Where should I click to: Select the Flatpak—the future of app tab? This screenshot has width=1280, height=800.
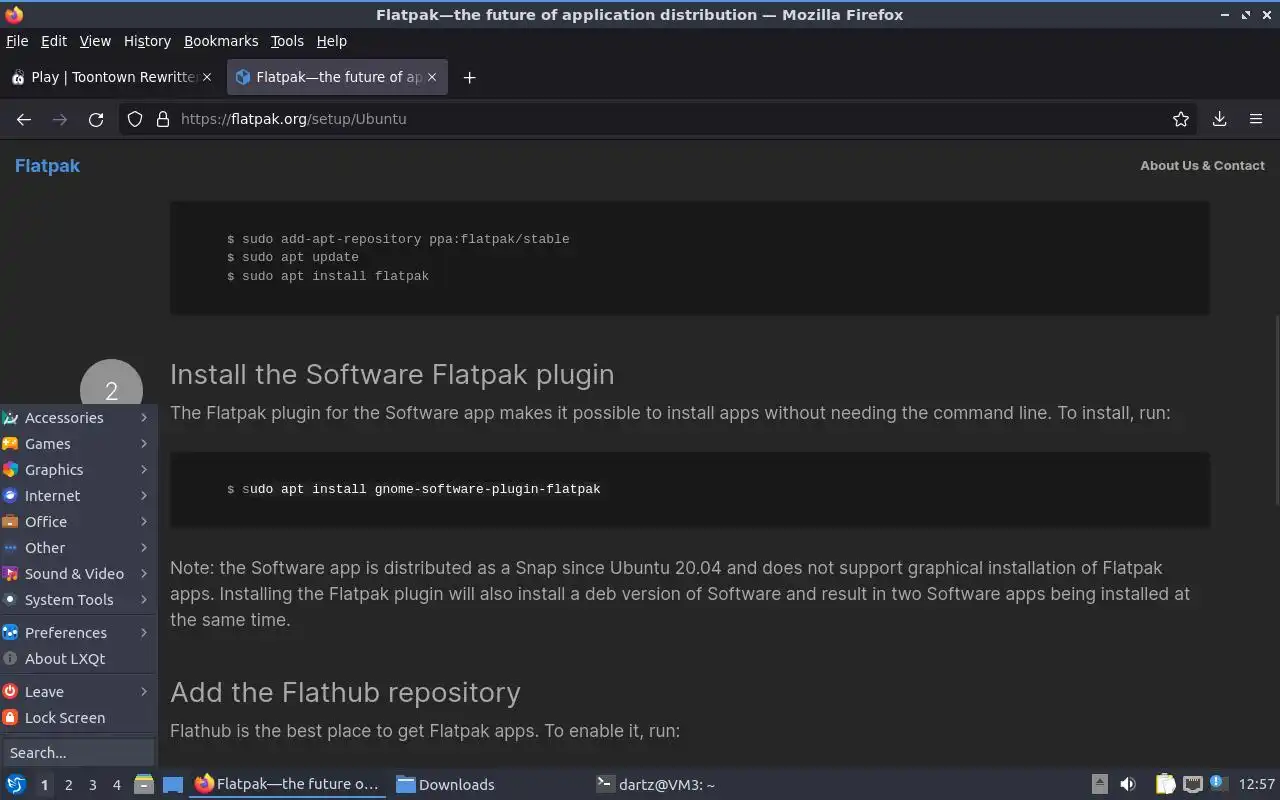coord(337,77)
